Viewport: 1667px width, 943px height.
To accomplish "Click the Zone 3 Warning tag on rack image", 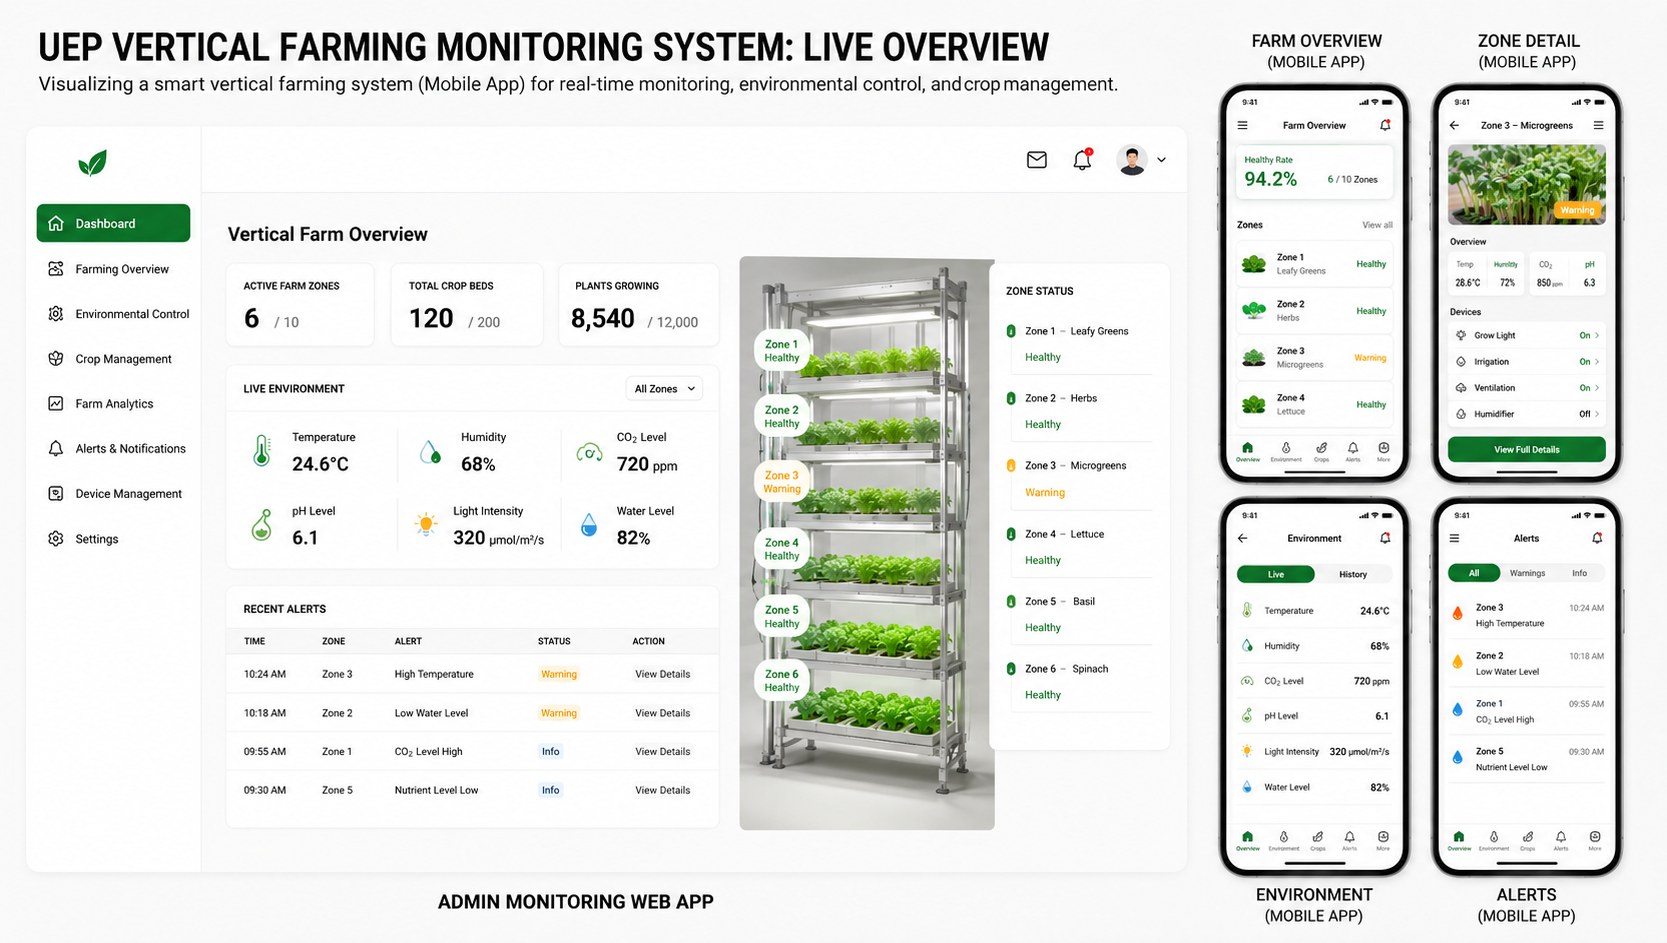I will click(x=782, y=482).
